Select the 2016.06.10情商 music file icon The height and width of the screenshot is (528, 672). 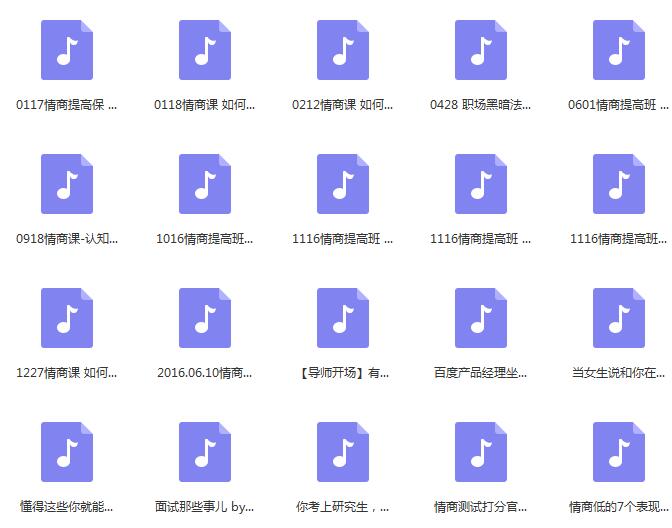point(205,318)
